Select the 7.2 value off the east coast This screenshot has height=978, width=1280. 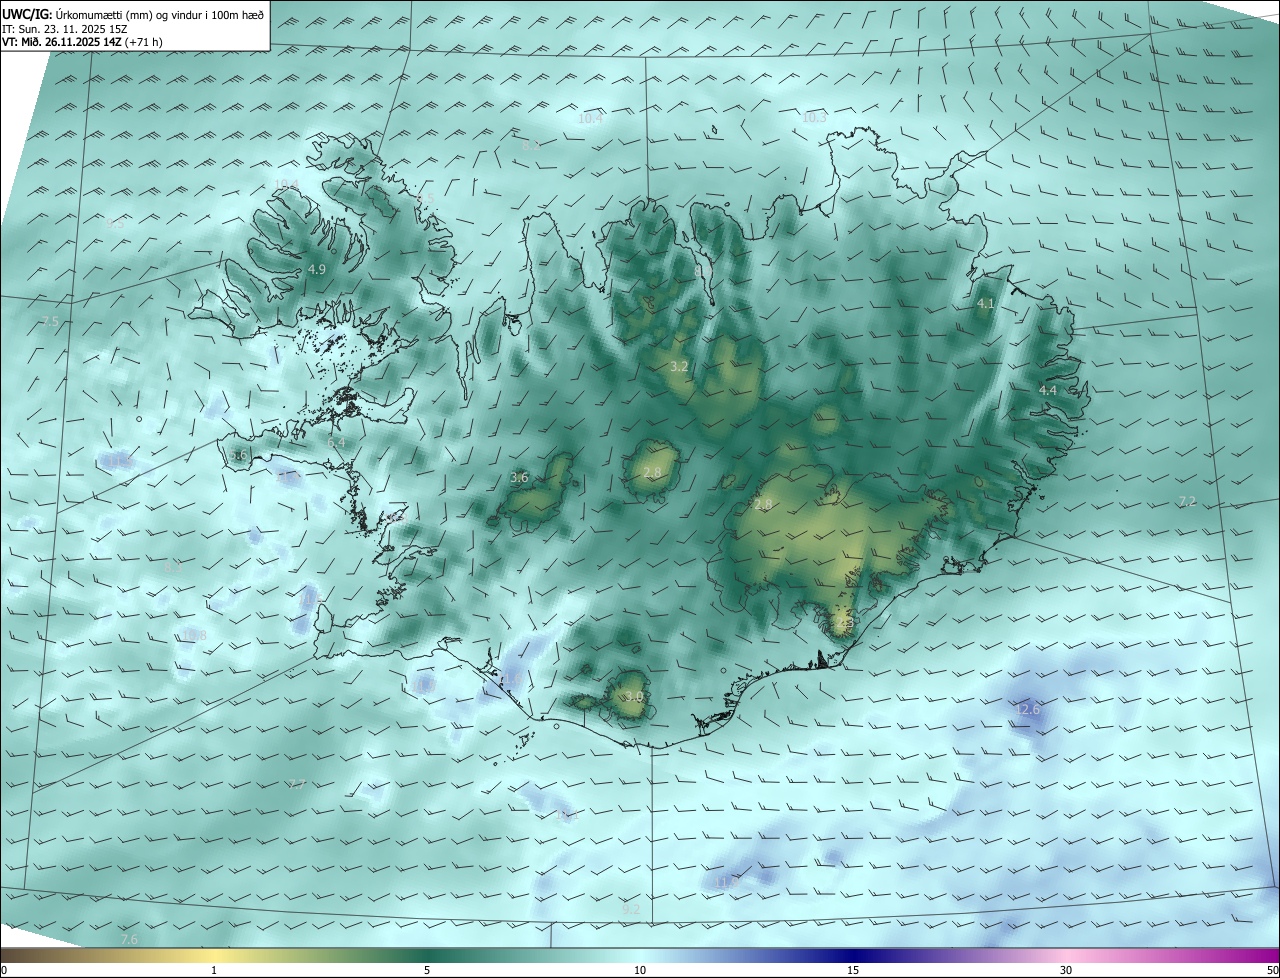pos(1187,501)
